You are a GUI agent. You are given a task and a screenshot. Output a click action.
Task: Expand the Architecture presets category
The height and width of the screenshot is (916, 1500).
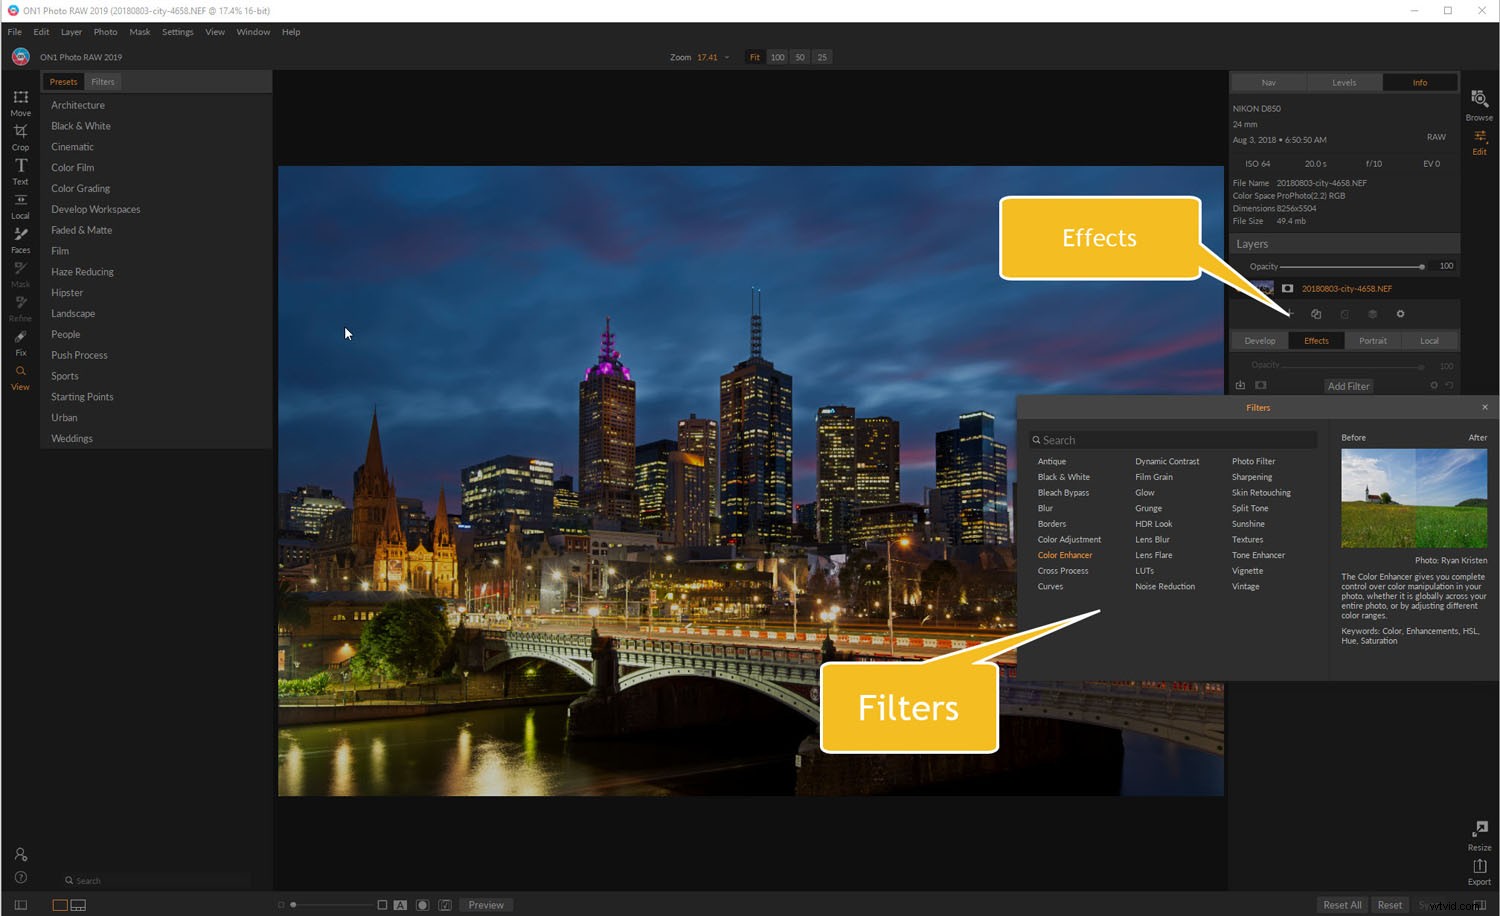click(78, 104)
